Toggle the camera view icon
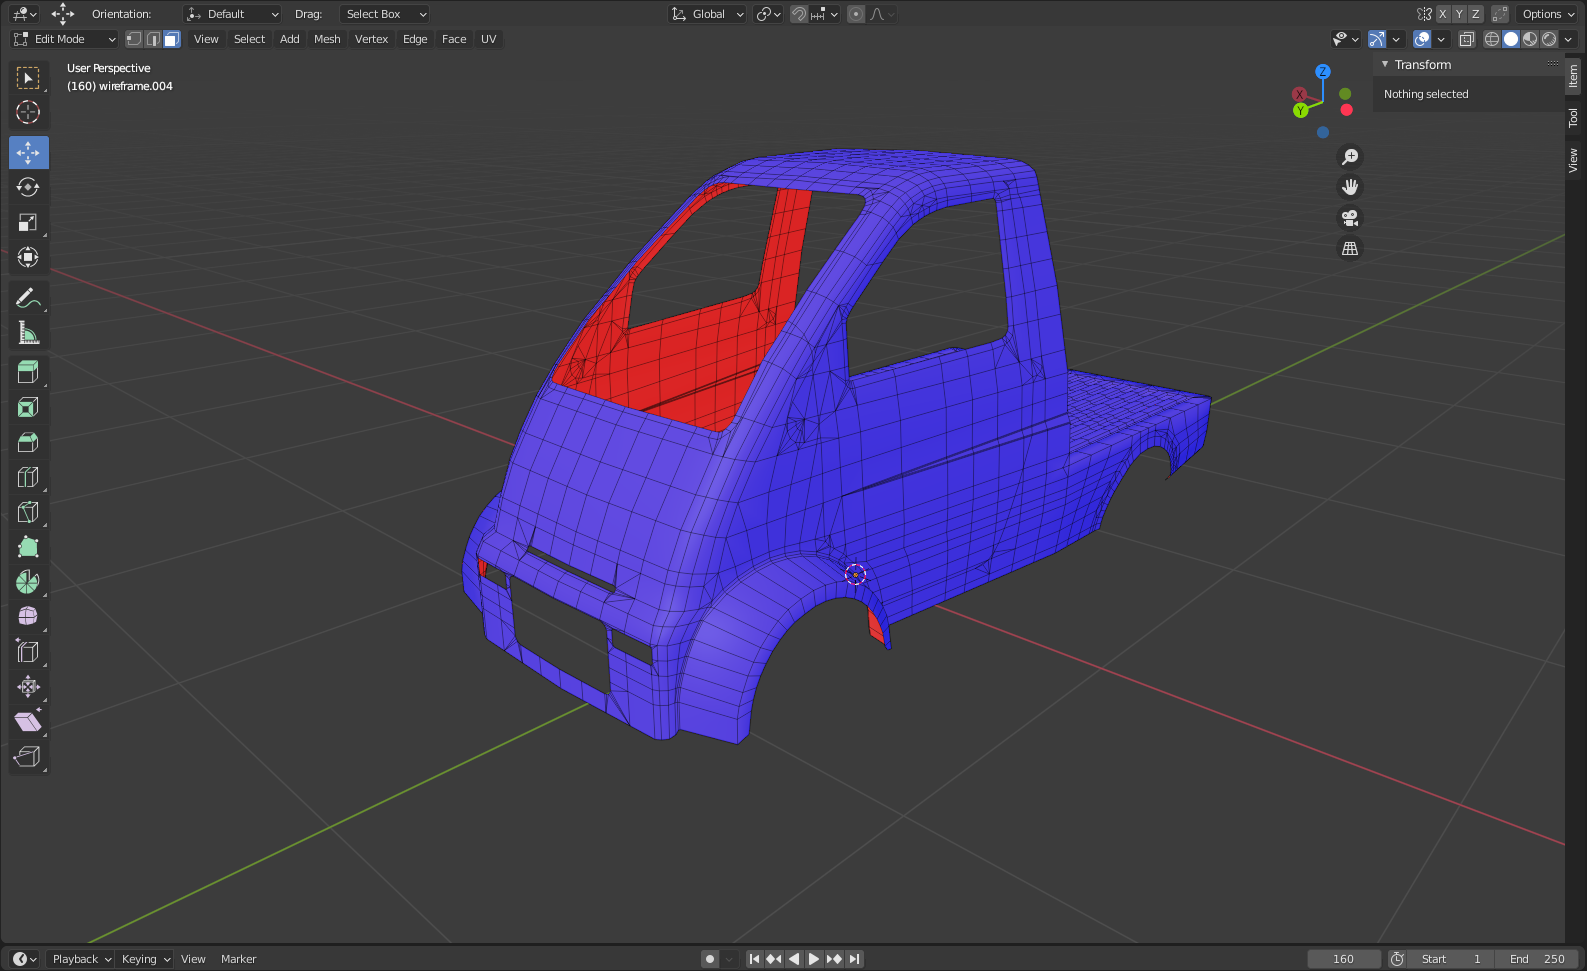 pyautogui.click(x=1350, y=218)
